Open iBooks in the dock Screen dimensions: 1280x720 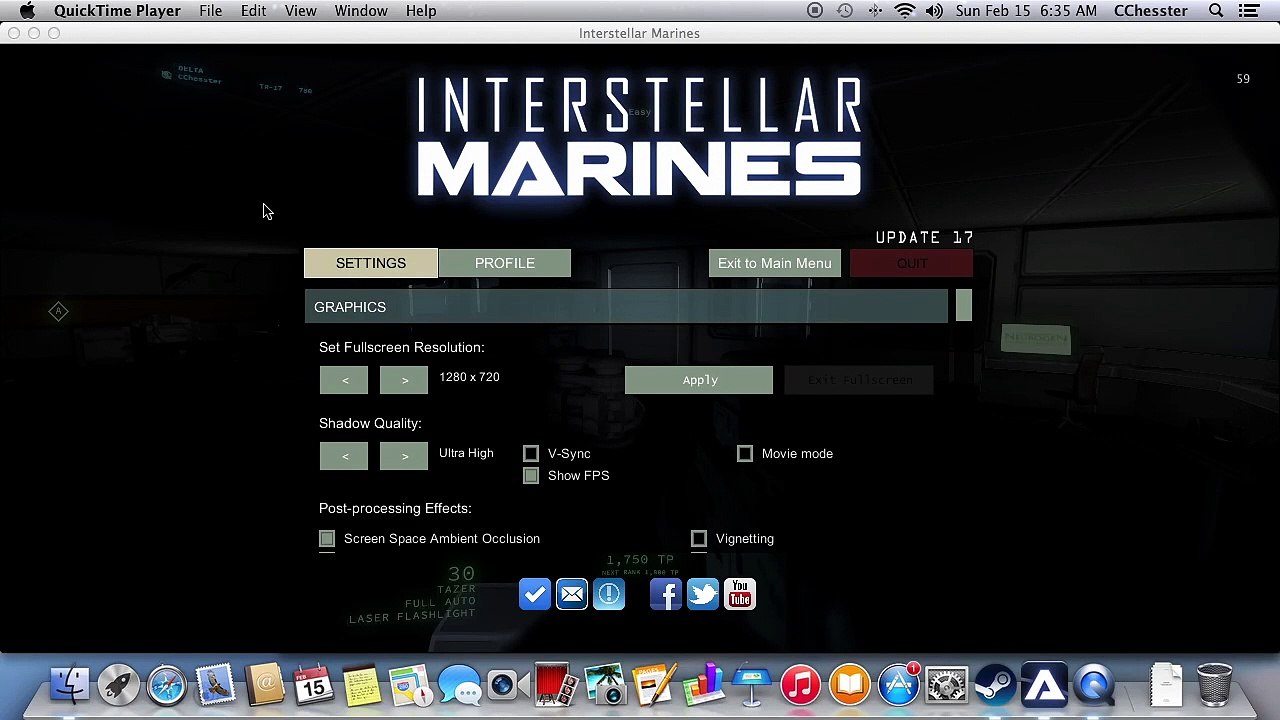(850, 686)
